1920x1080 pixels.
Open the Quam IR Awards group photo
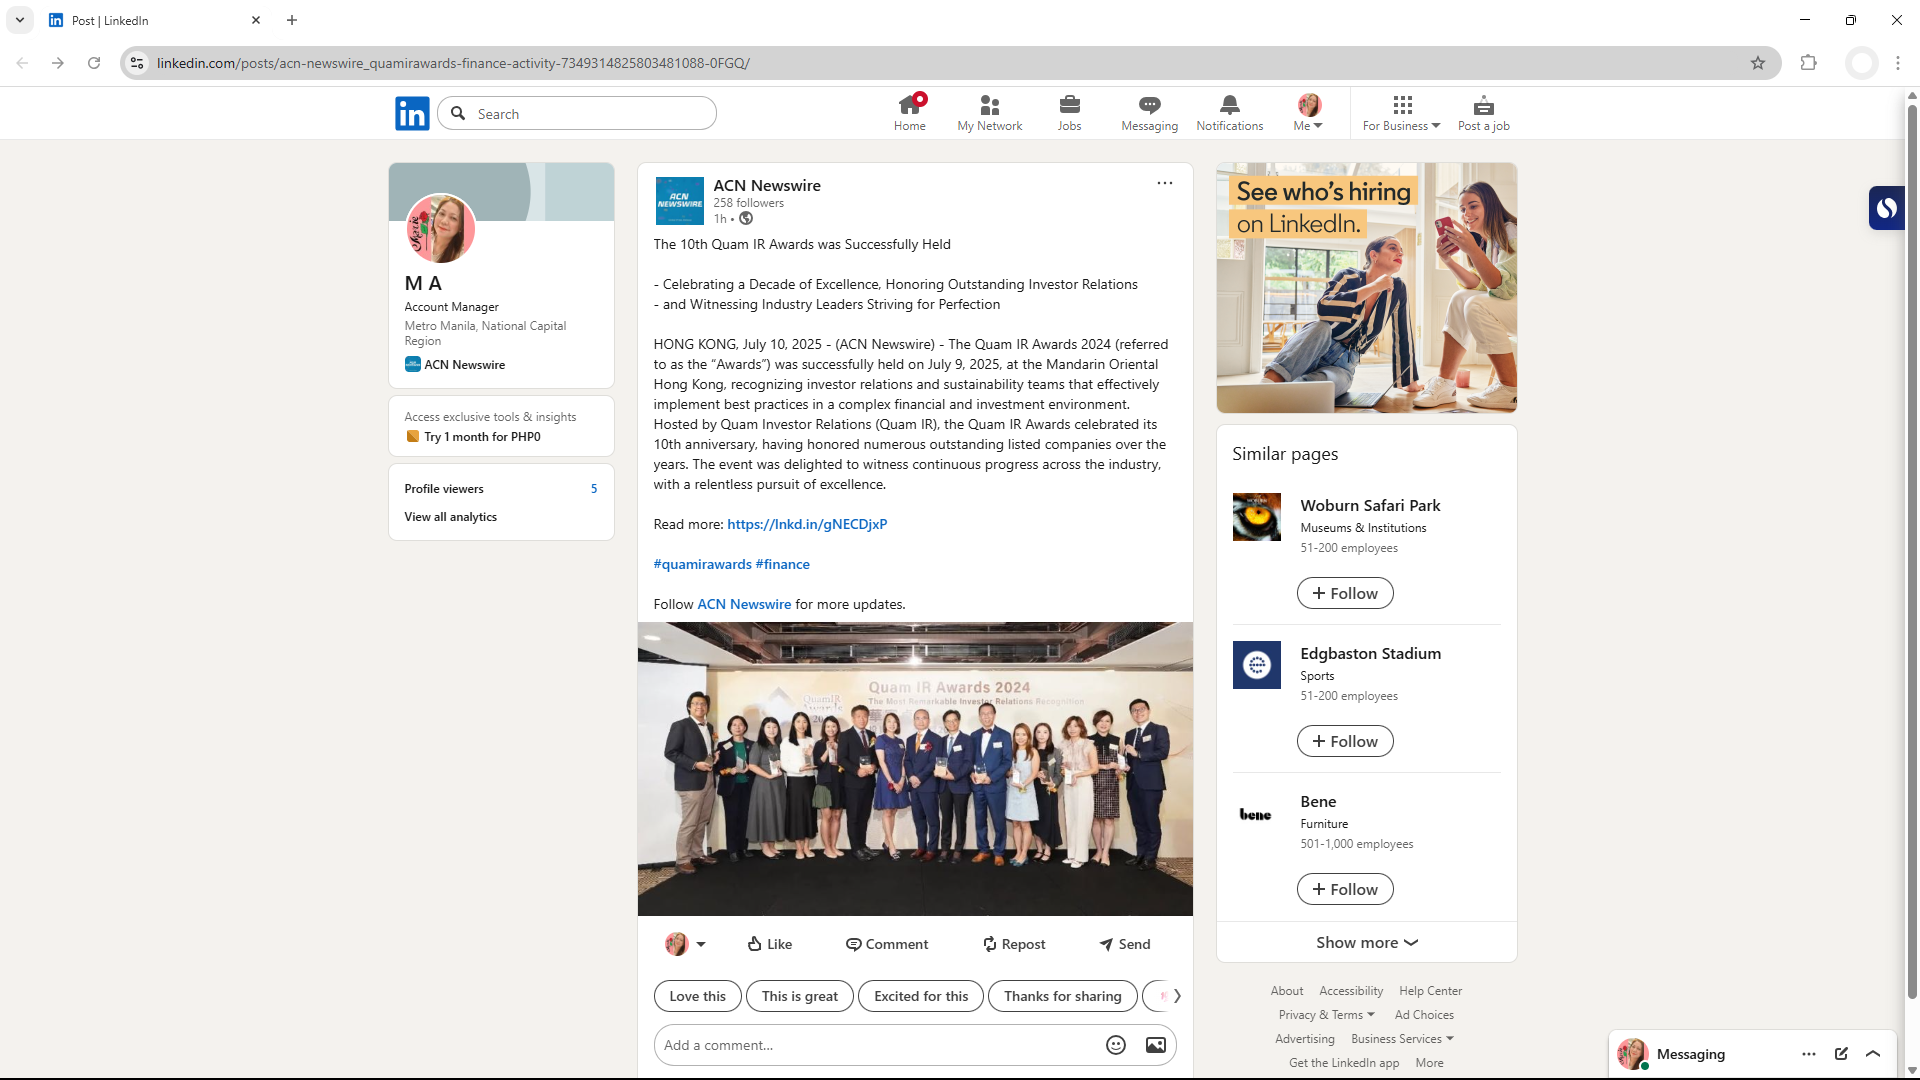915,769
